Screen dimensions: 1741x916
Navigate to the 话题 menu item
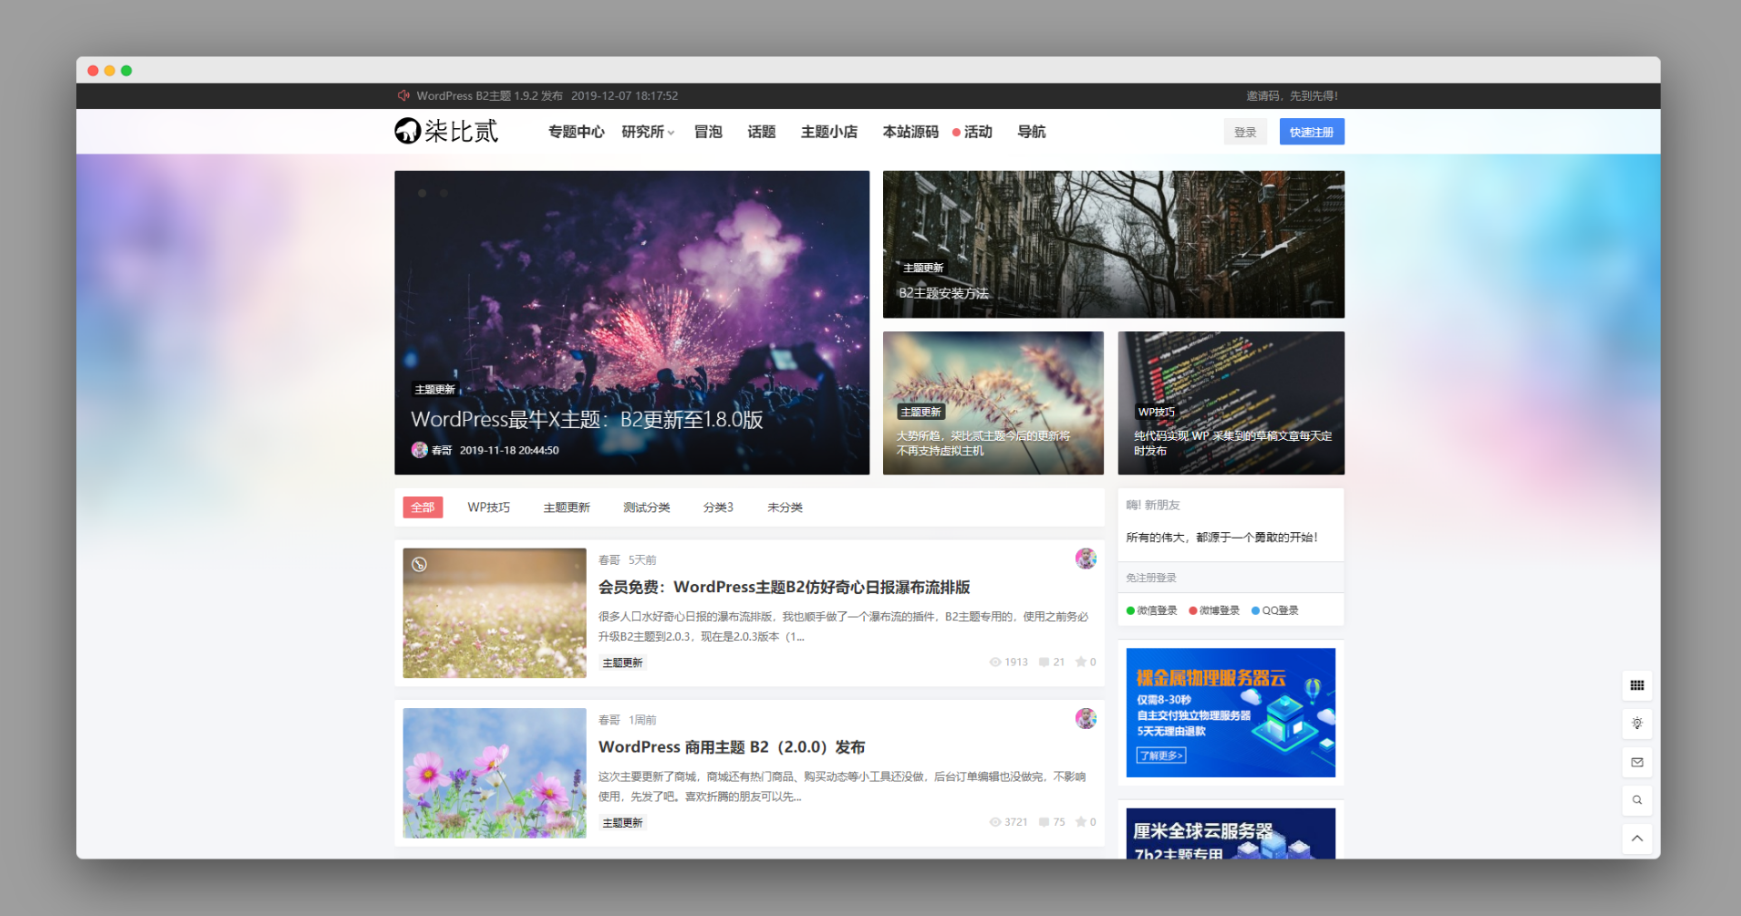(761, 131)
